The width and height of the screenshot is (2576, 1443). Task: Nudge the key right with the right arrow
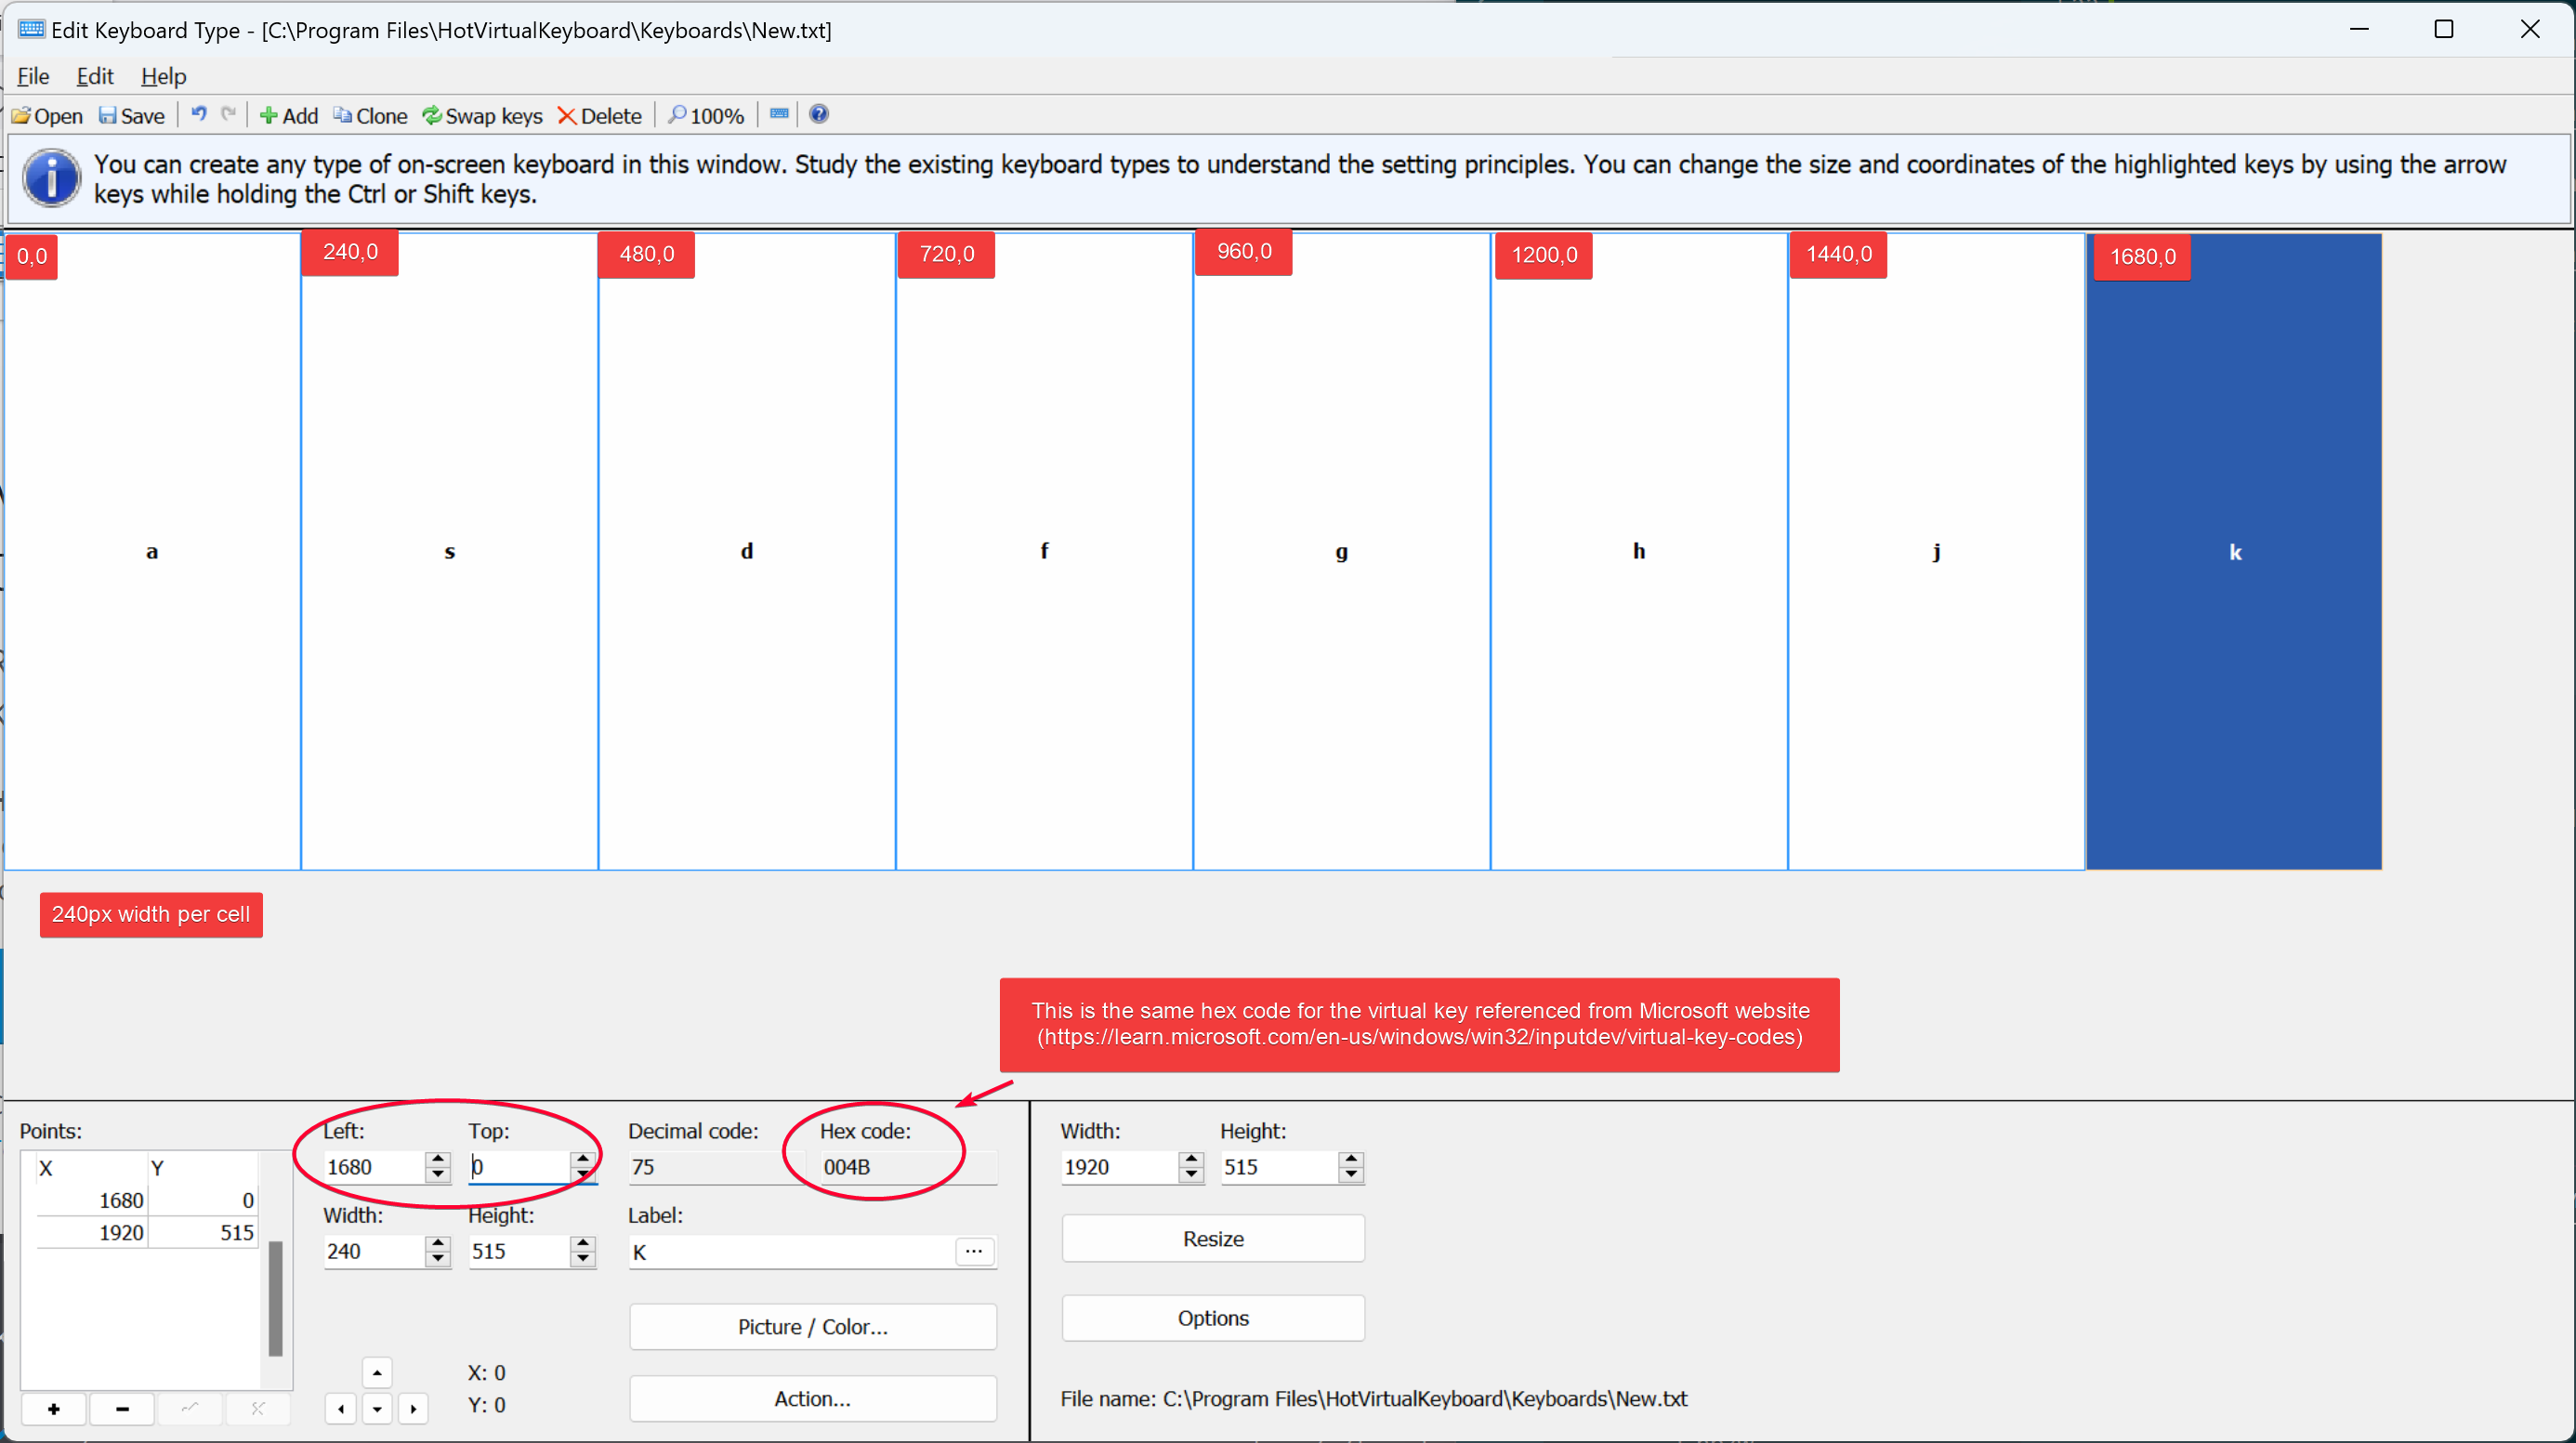[413, 1409]
